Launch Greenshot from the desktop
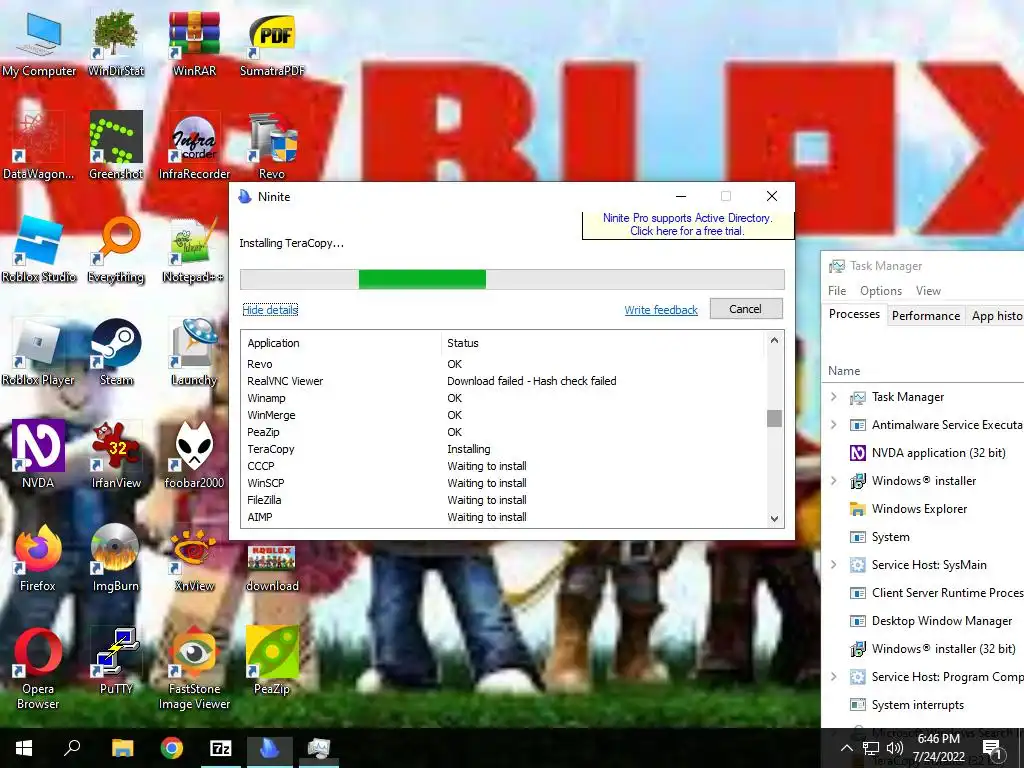1024x768 pixels. 116,146
